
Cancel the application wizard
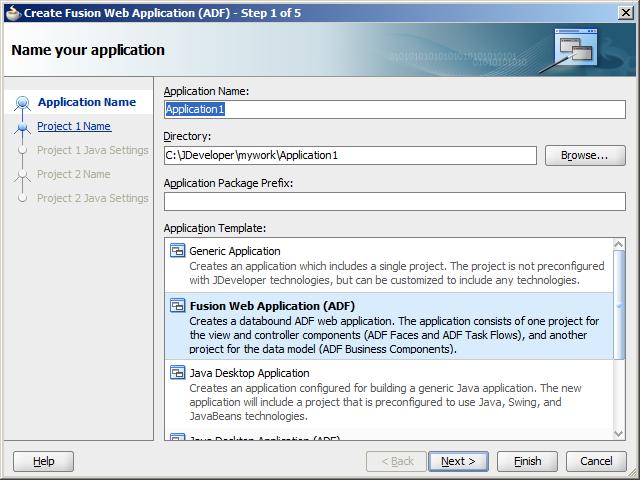(596, 461)
